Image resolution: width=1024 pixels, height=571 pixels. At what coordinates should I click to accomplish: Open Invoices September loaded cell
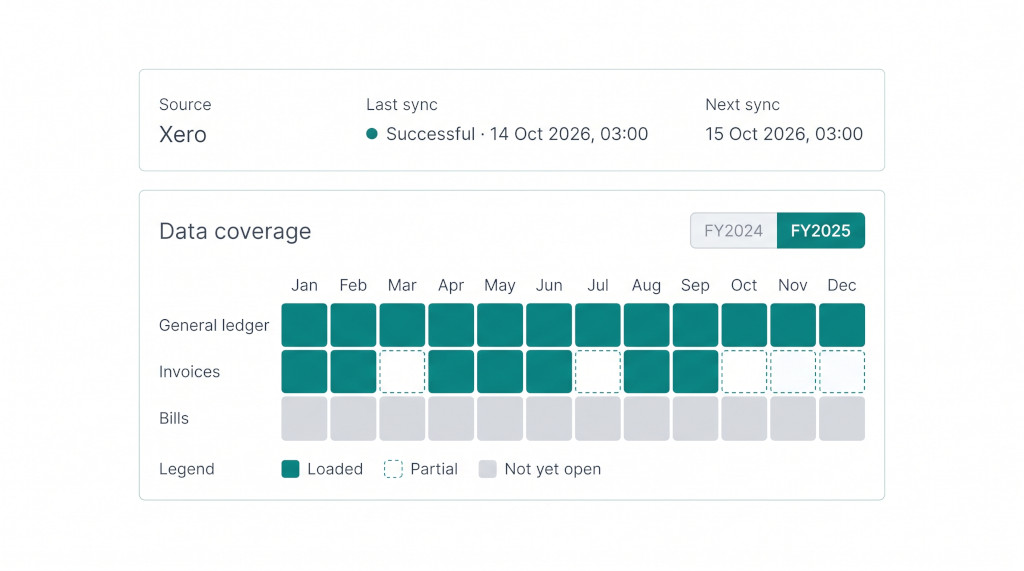click(696, 372)
